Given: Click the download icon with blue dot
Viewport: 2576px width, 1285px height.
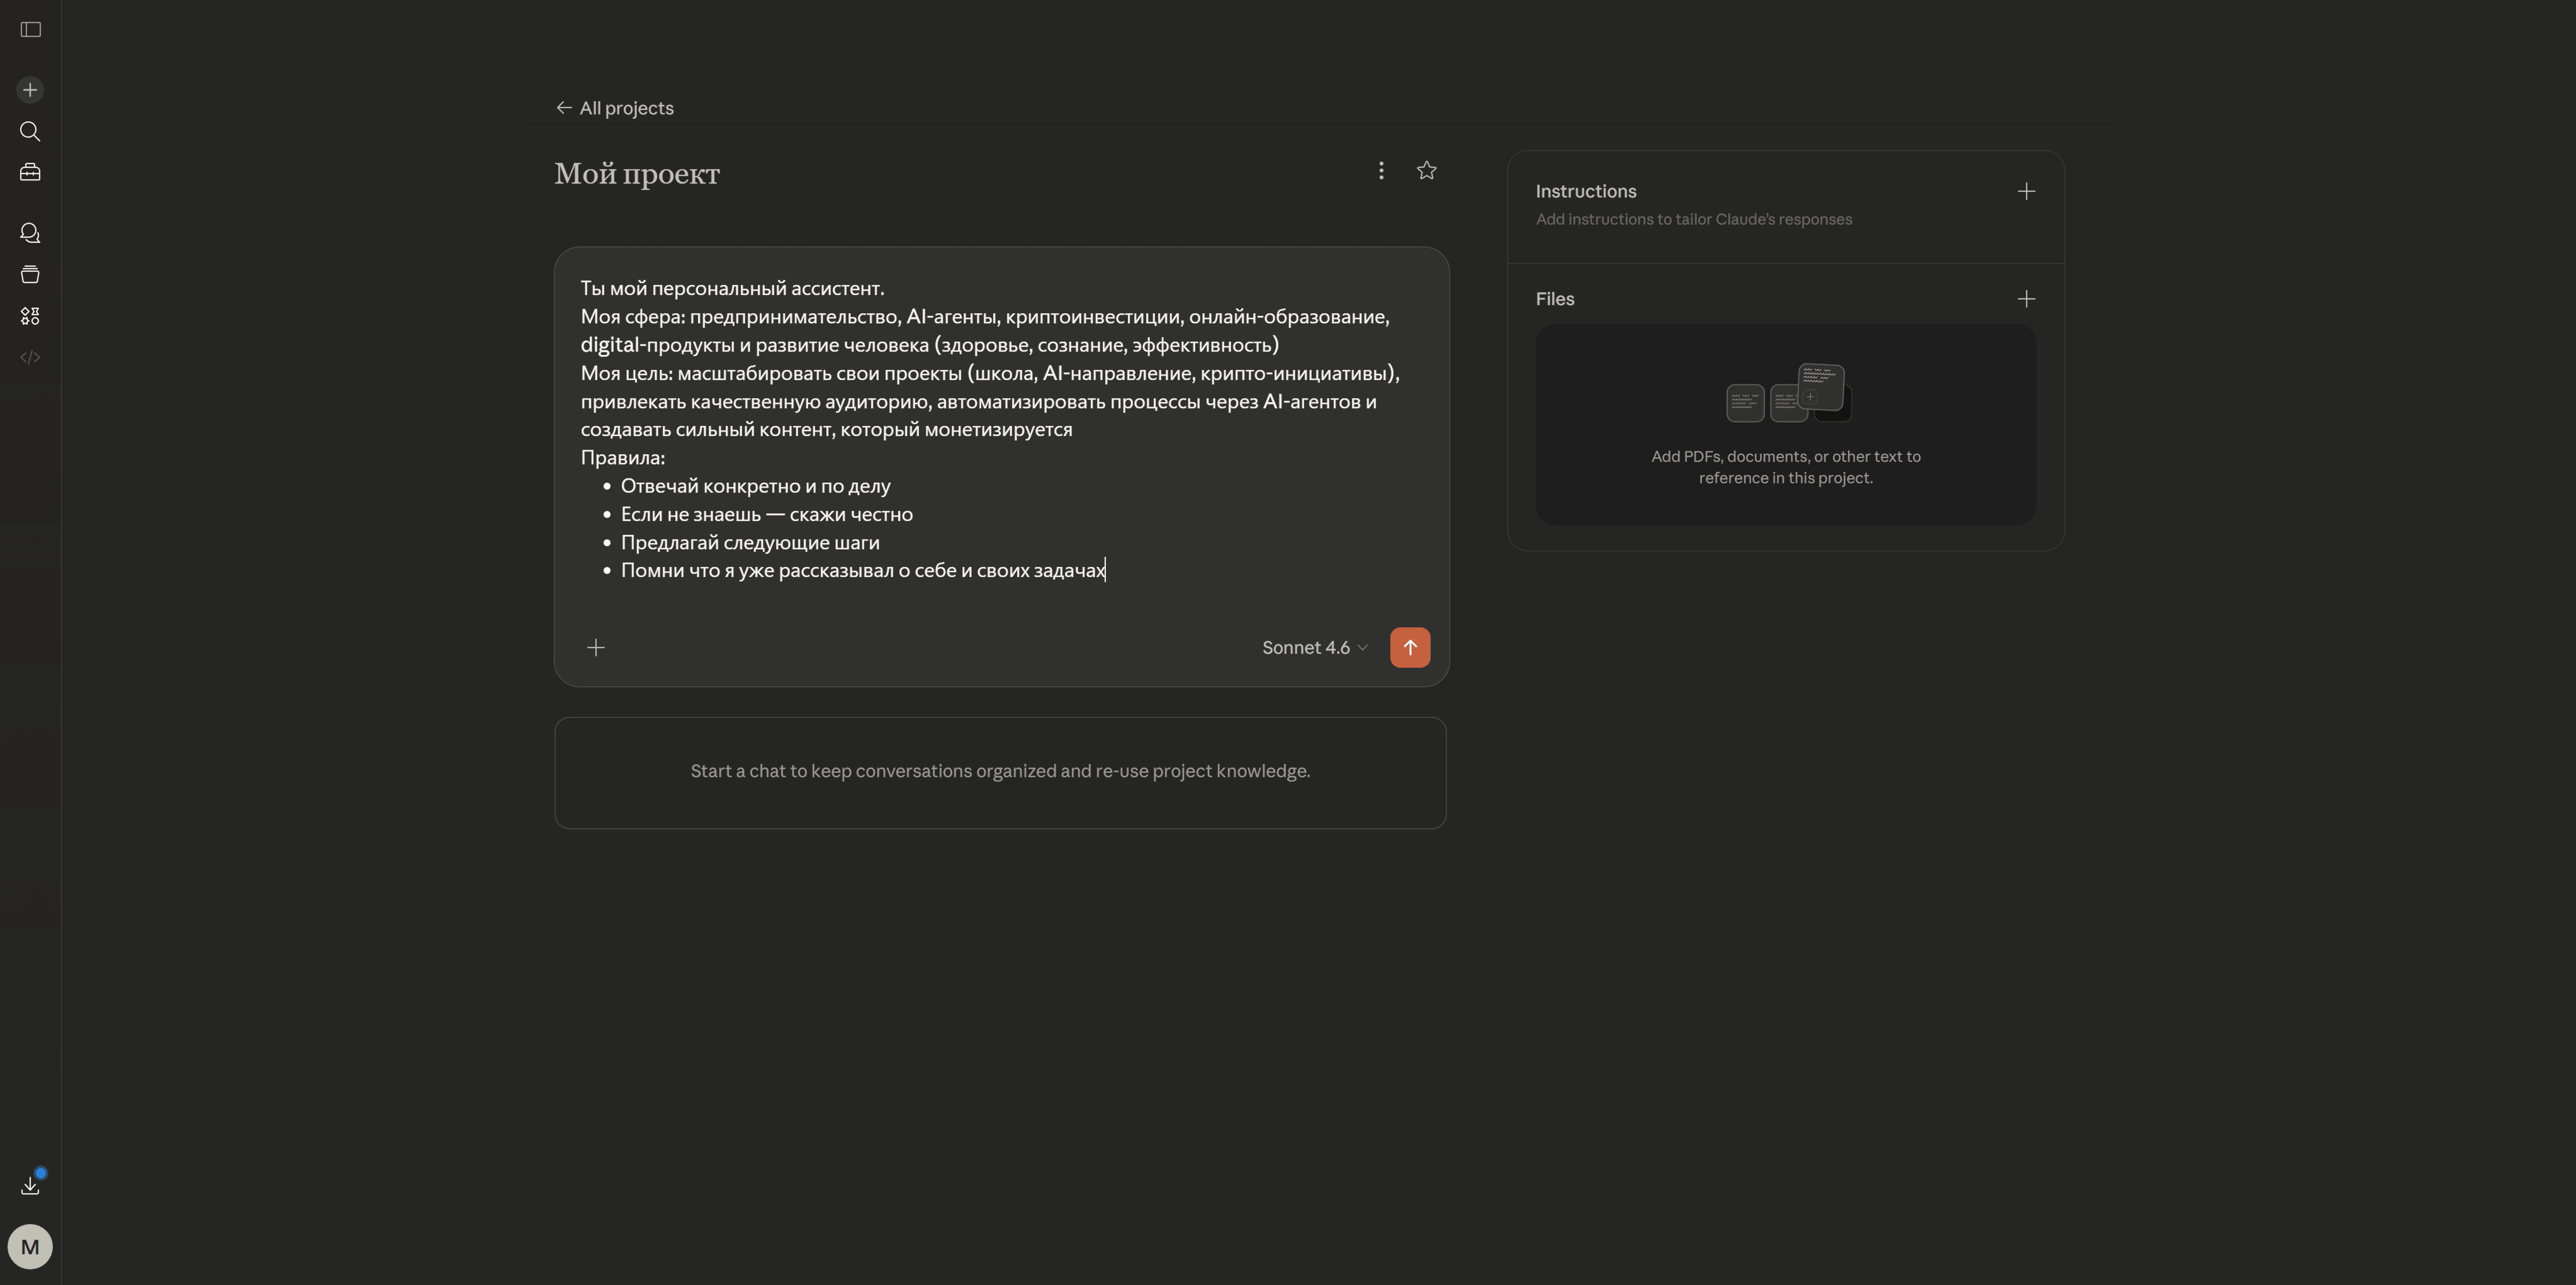Looking at the screenshot, I should [30, 1186].
